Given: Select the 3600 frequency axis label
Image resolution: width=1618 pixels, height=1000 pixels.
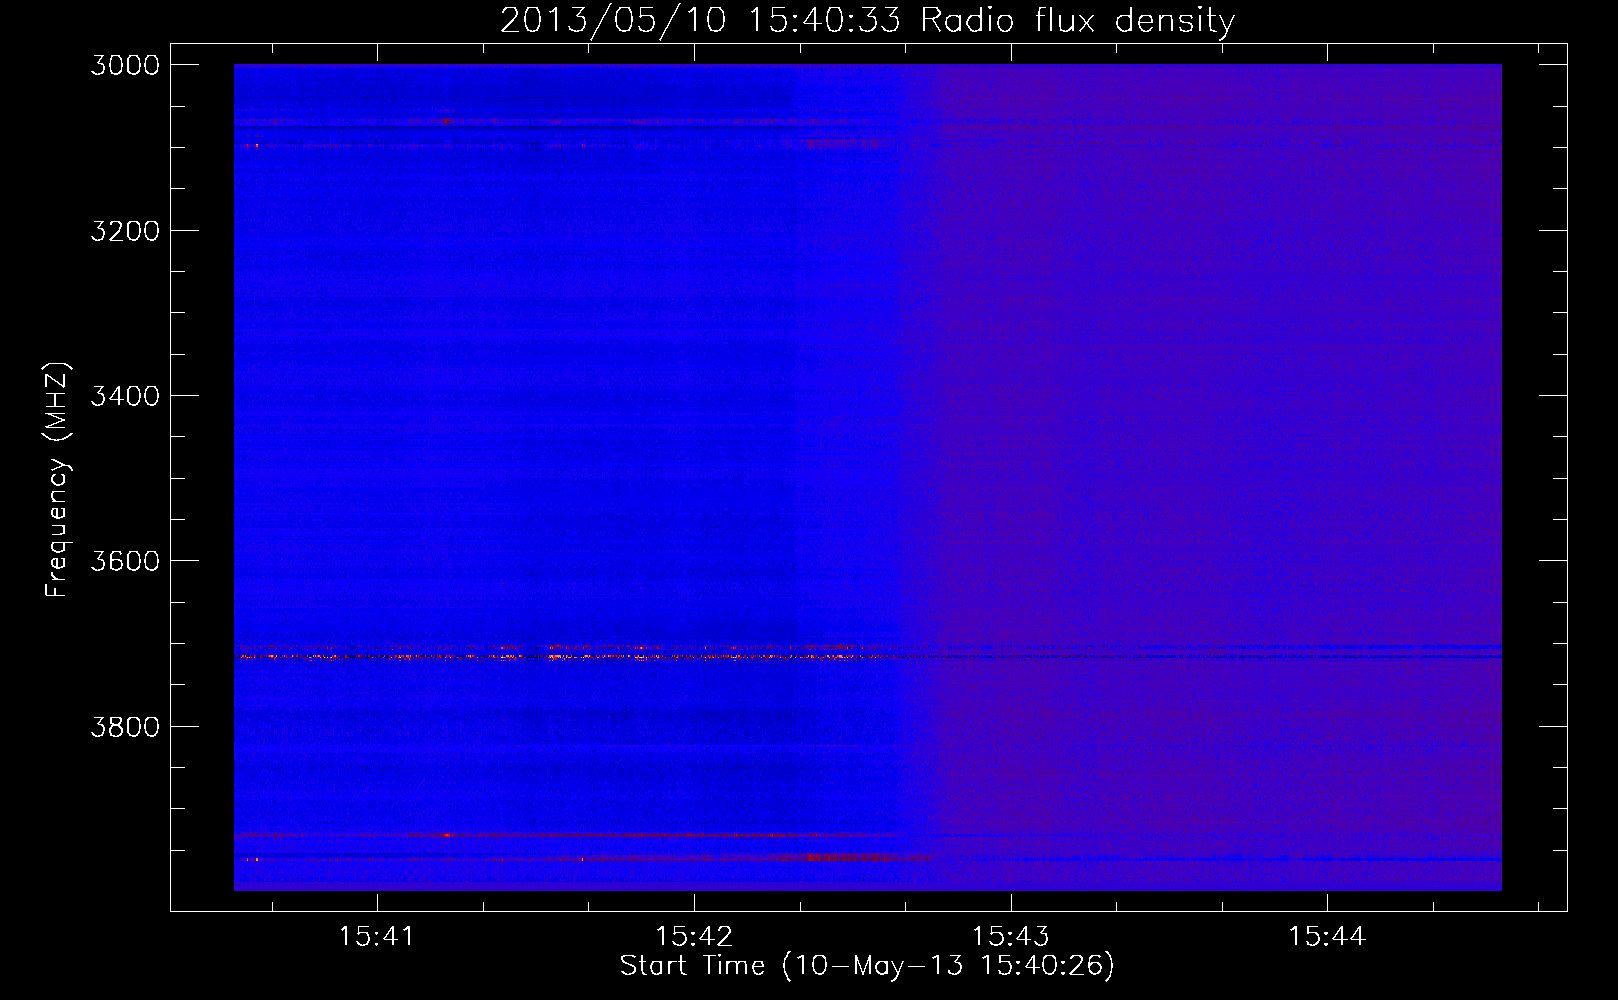Looking at the screenshot, I should tap(125, 561).
